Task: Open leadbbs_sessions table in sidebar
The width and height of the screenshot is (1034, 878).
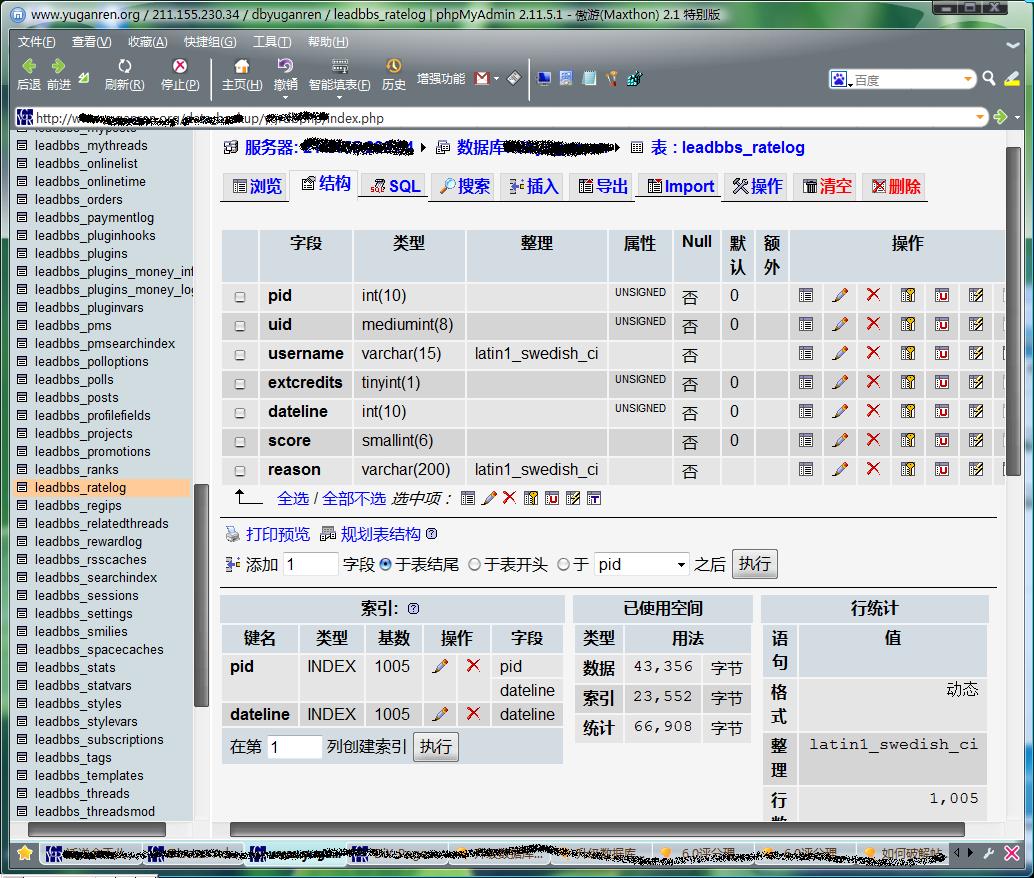Action: pos(86,596)
